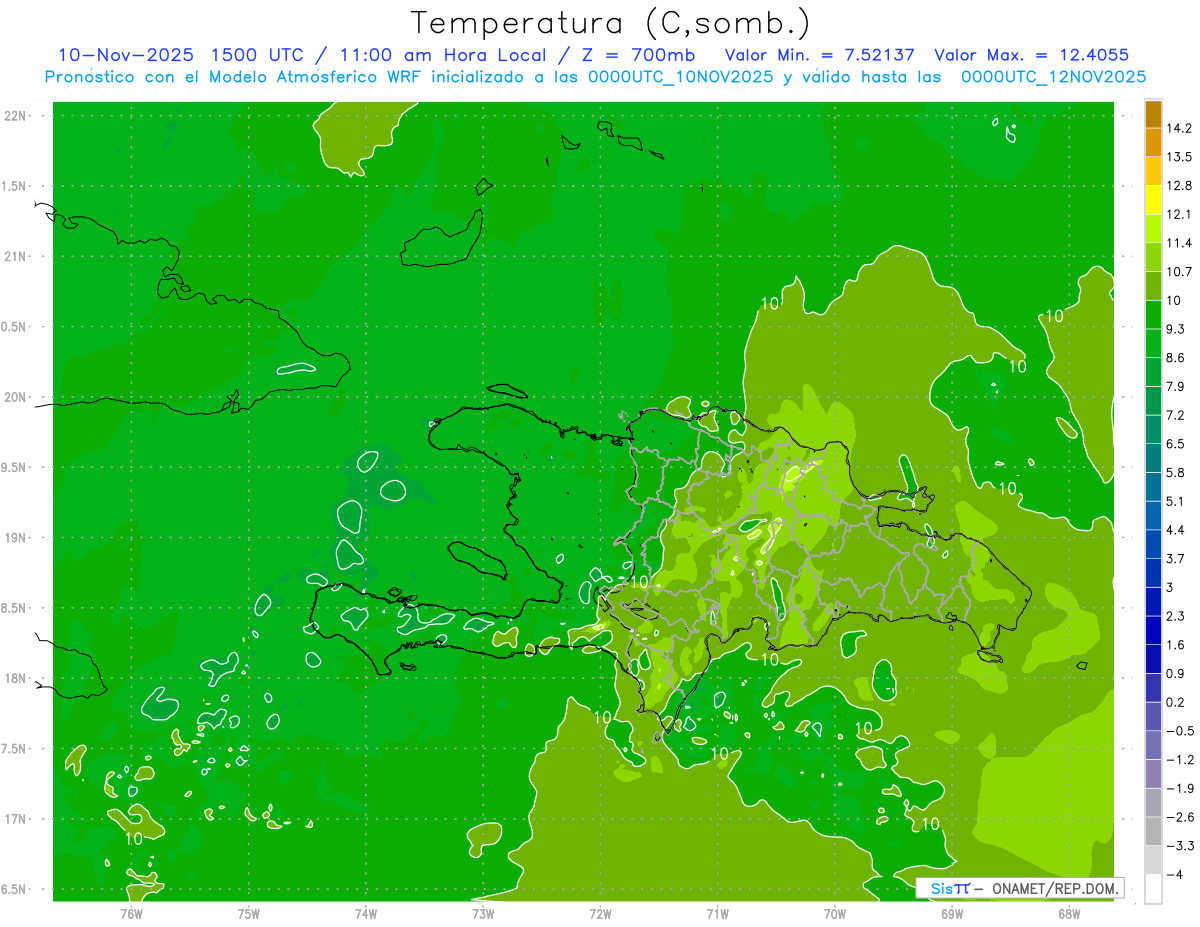Click the '11.4' colorbar value
Viewport: 1200px width, 927px height.
[x=1179, y=243]
